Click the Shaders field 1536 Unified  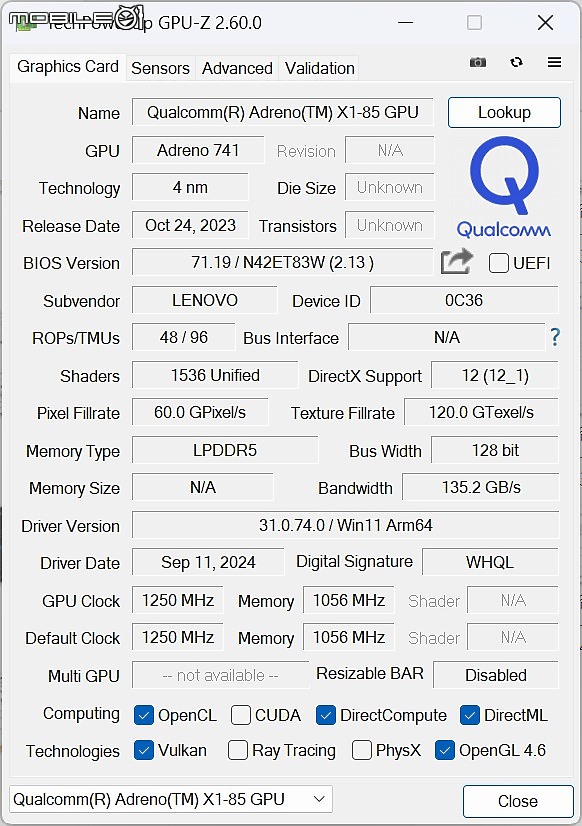pos(215,375)
